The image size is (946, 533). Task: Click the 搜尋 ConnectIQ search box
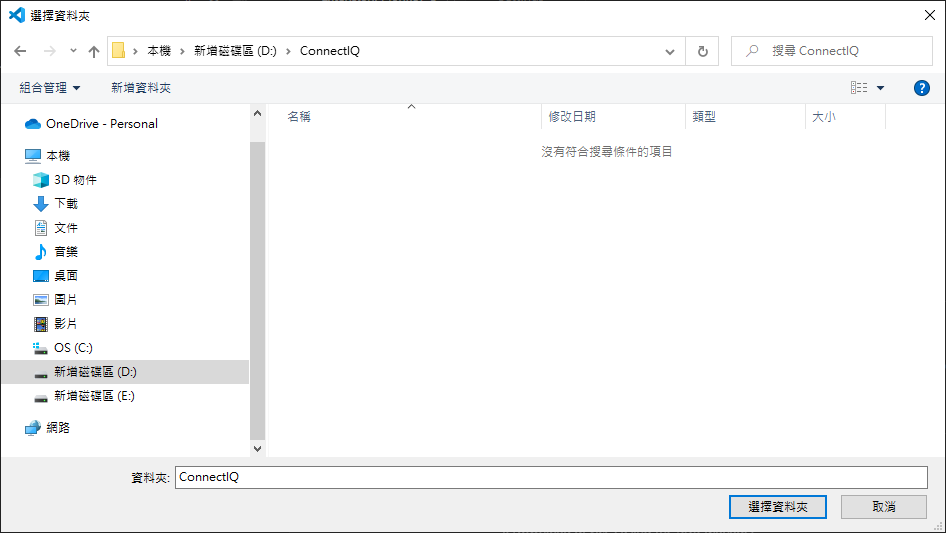831,51
